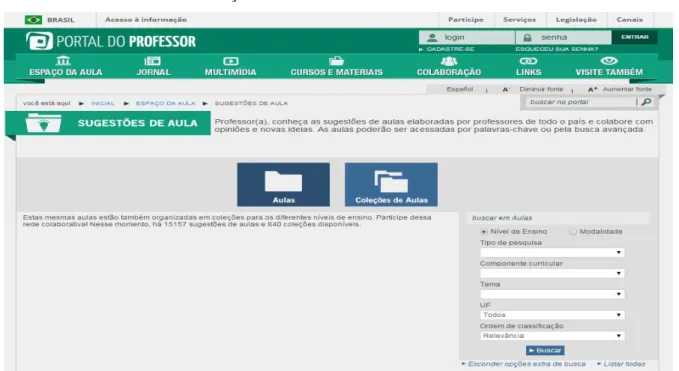Viewport: 679px width, 371px height.
Task: Click the Diminuir fonte link
Action: 541,89
